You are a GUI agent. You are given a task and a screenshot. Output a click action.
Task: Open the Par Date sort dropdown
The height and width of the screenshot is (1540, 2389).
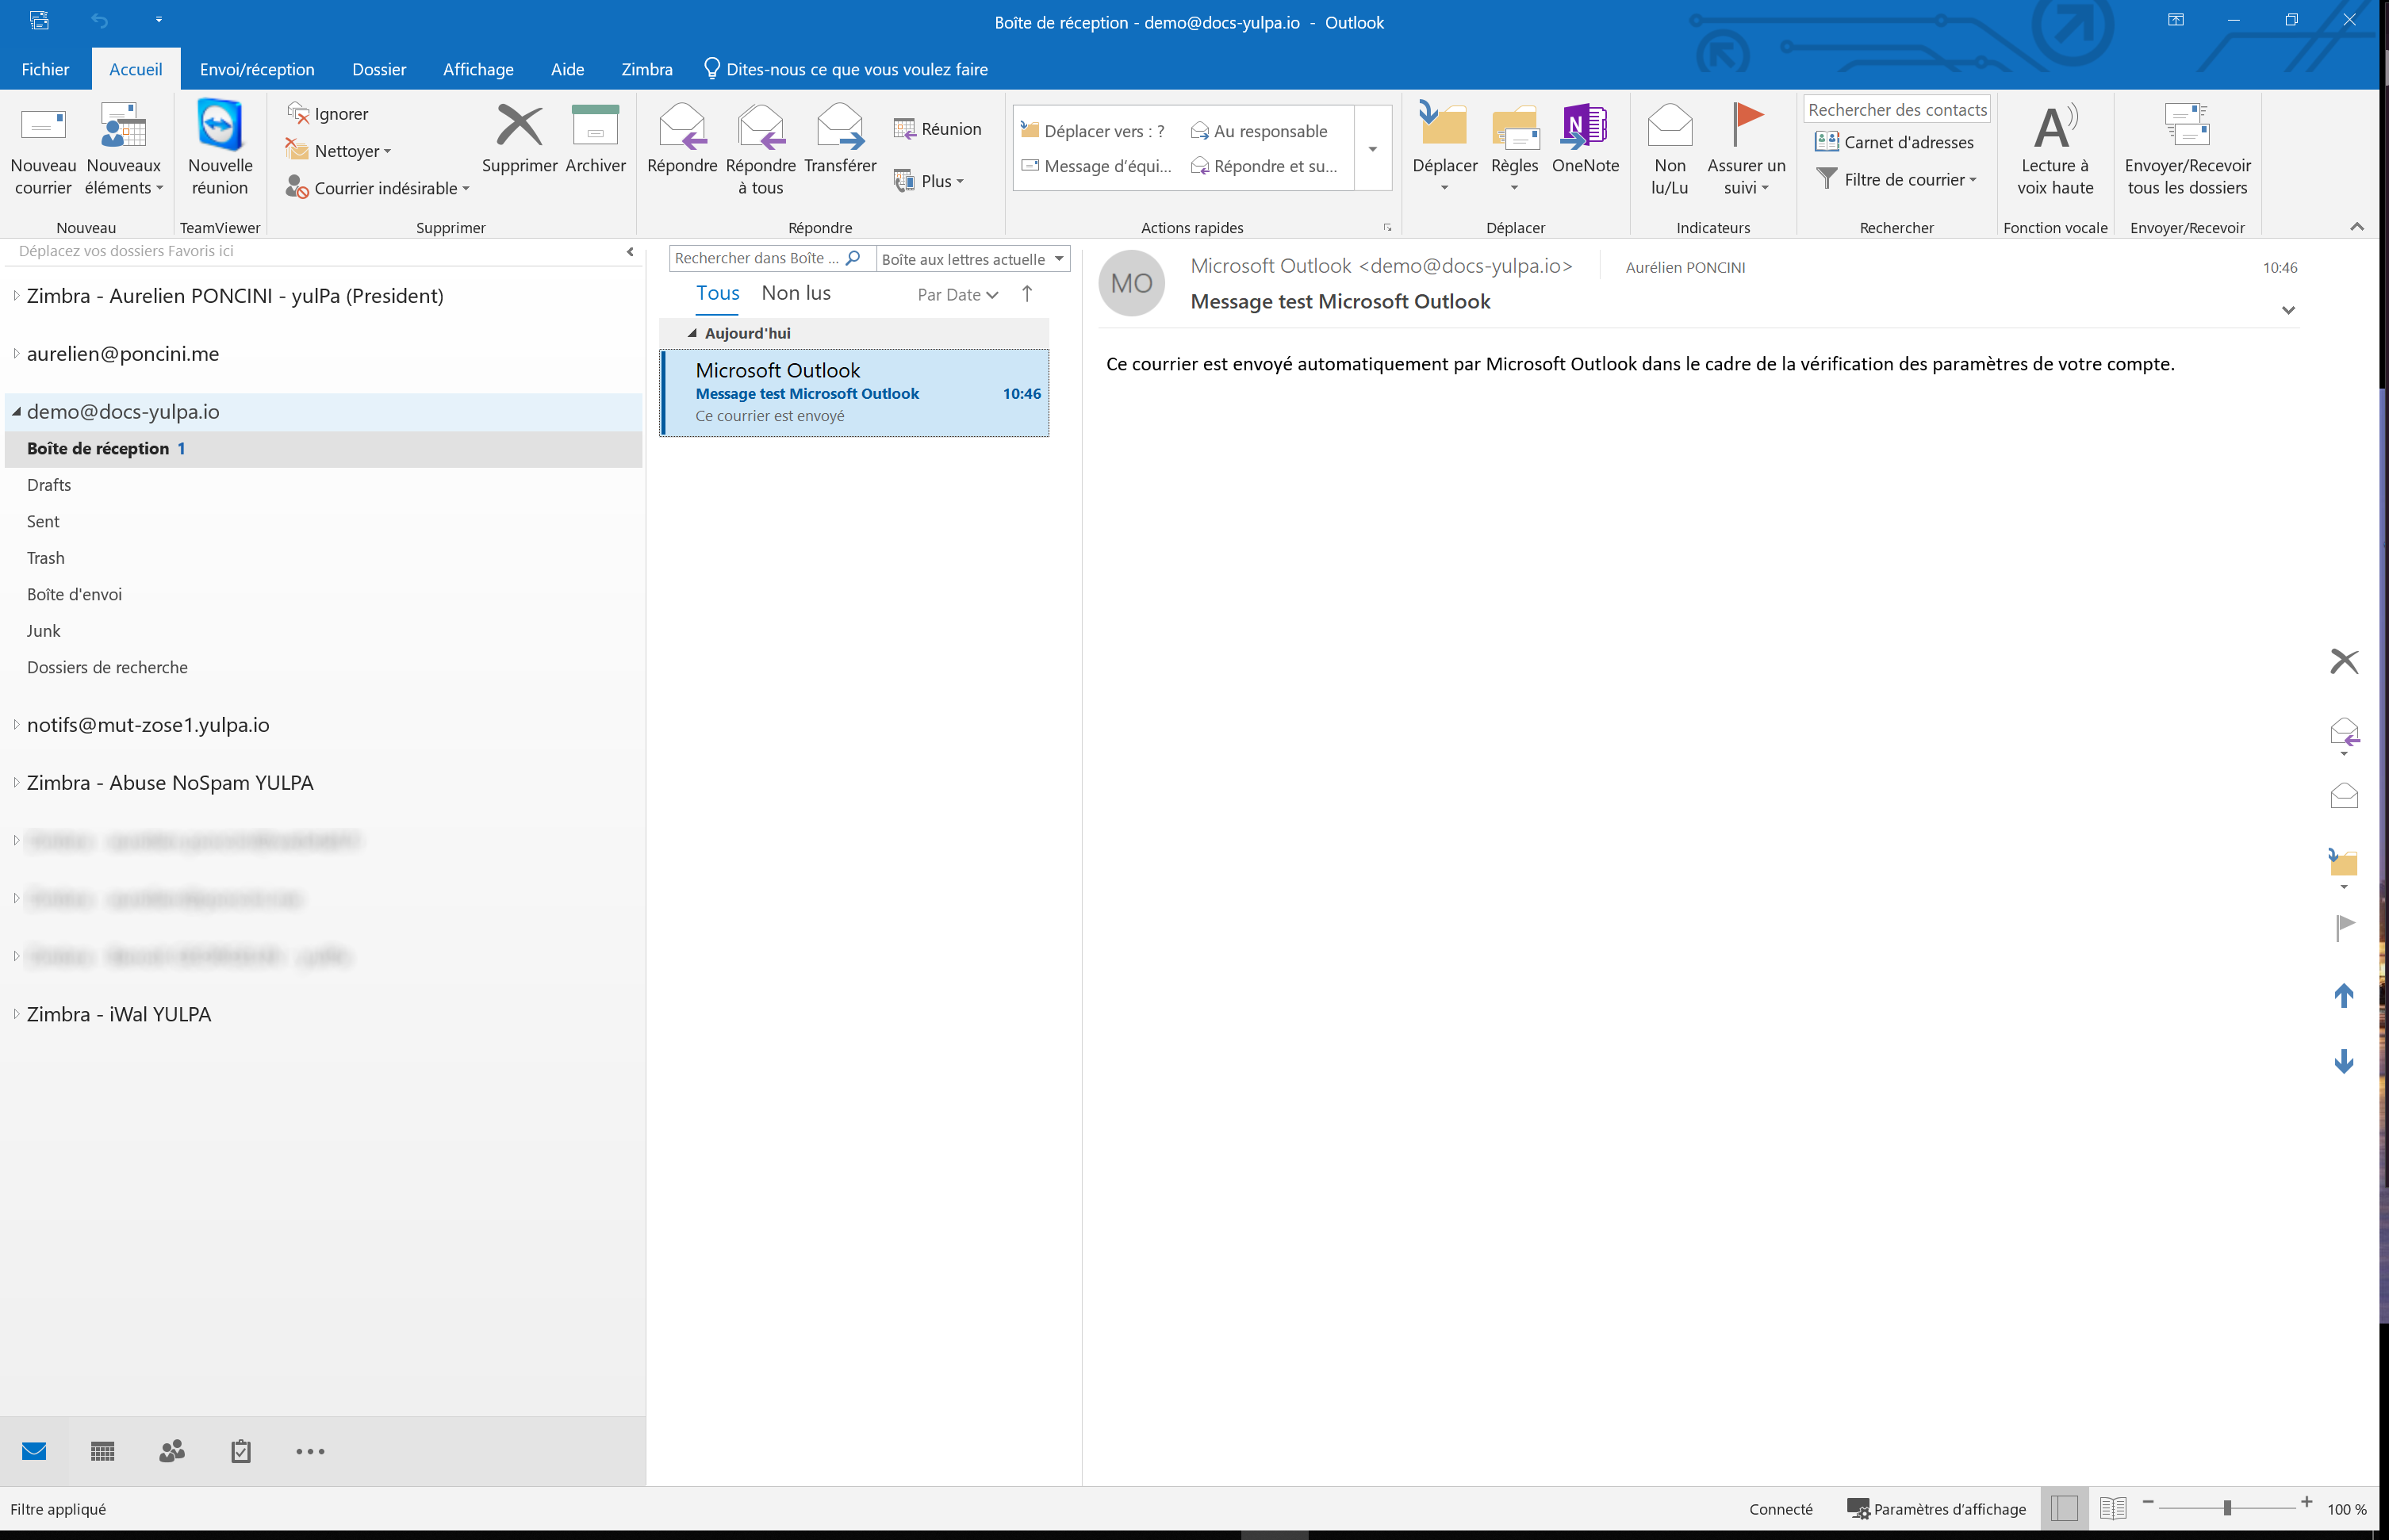click(x=957, y=295)
